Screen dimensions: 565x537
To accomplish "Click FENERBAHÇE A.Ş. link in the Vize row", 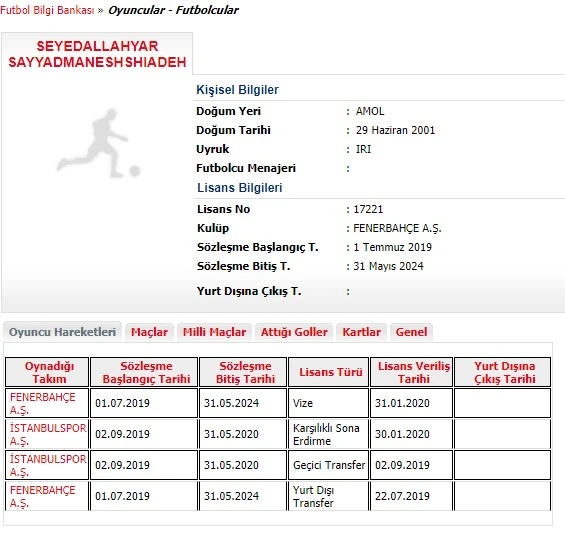I will tap(43, 403).
